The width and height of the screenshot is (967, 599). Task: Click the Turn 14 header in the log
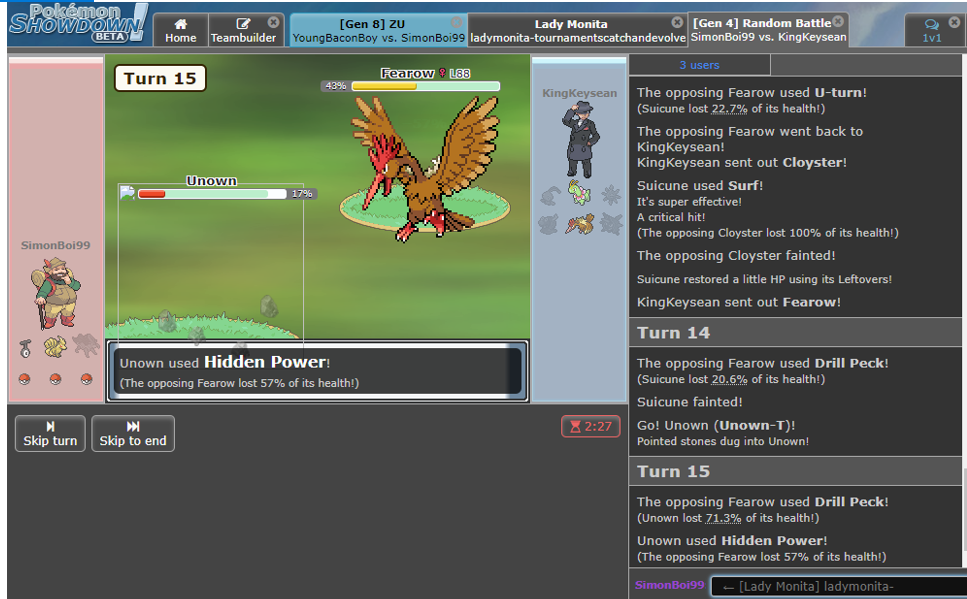tap(796, 333)
